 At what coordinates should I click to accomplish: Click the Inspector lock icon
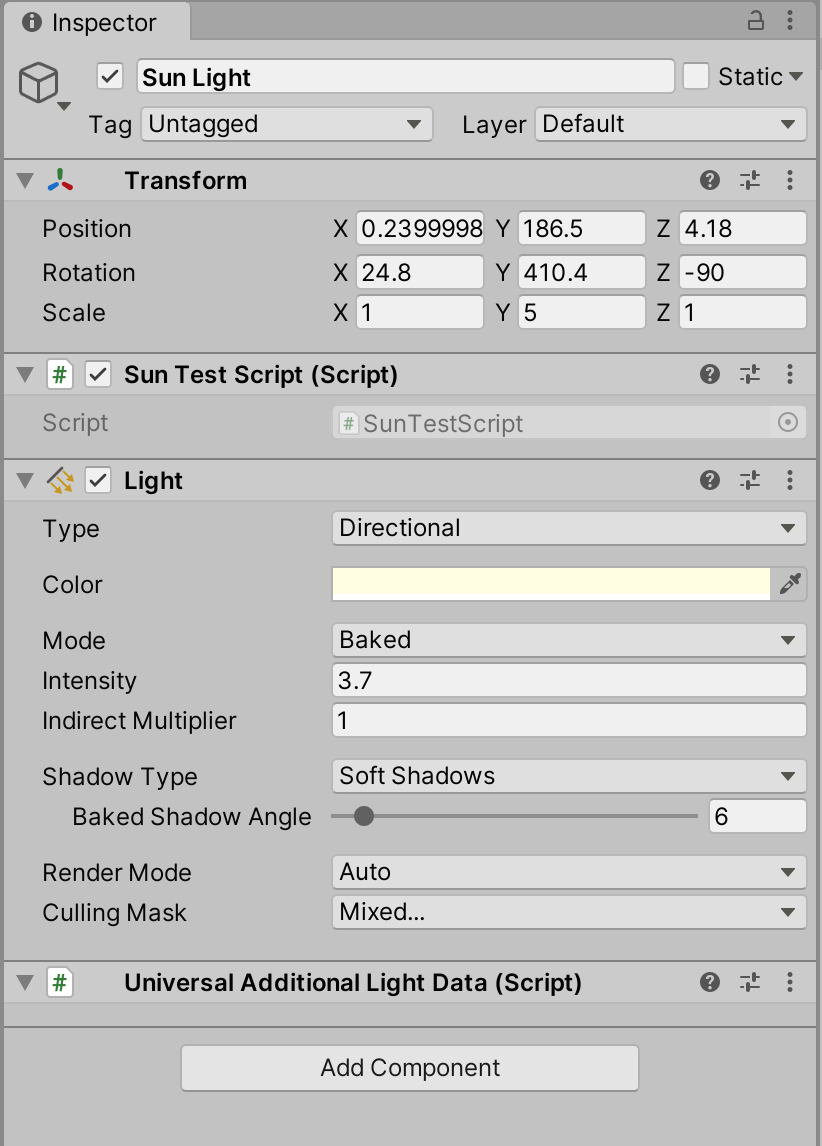click(756, 21)
